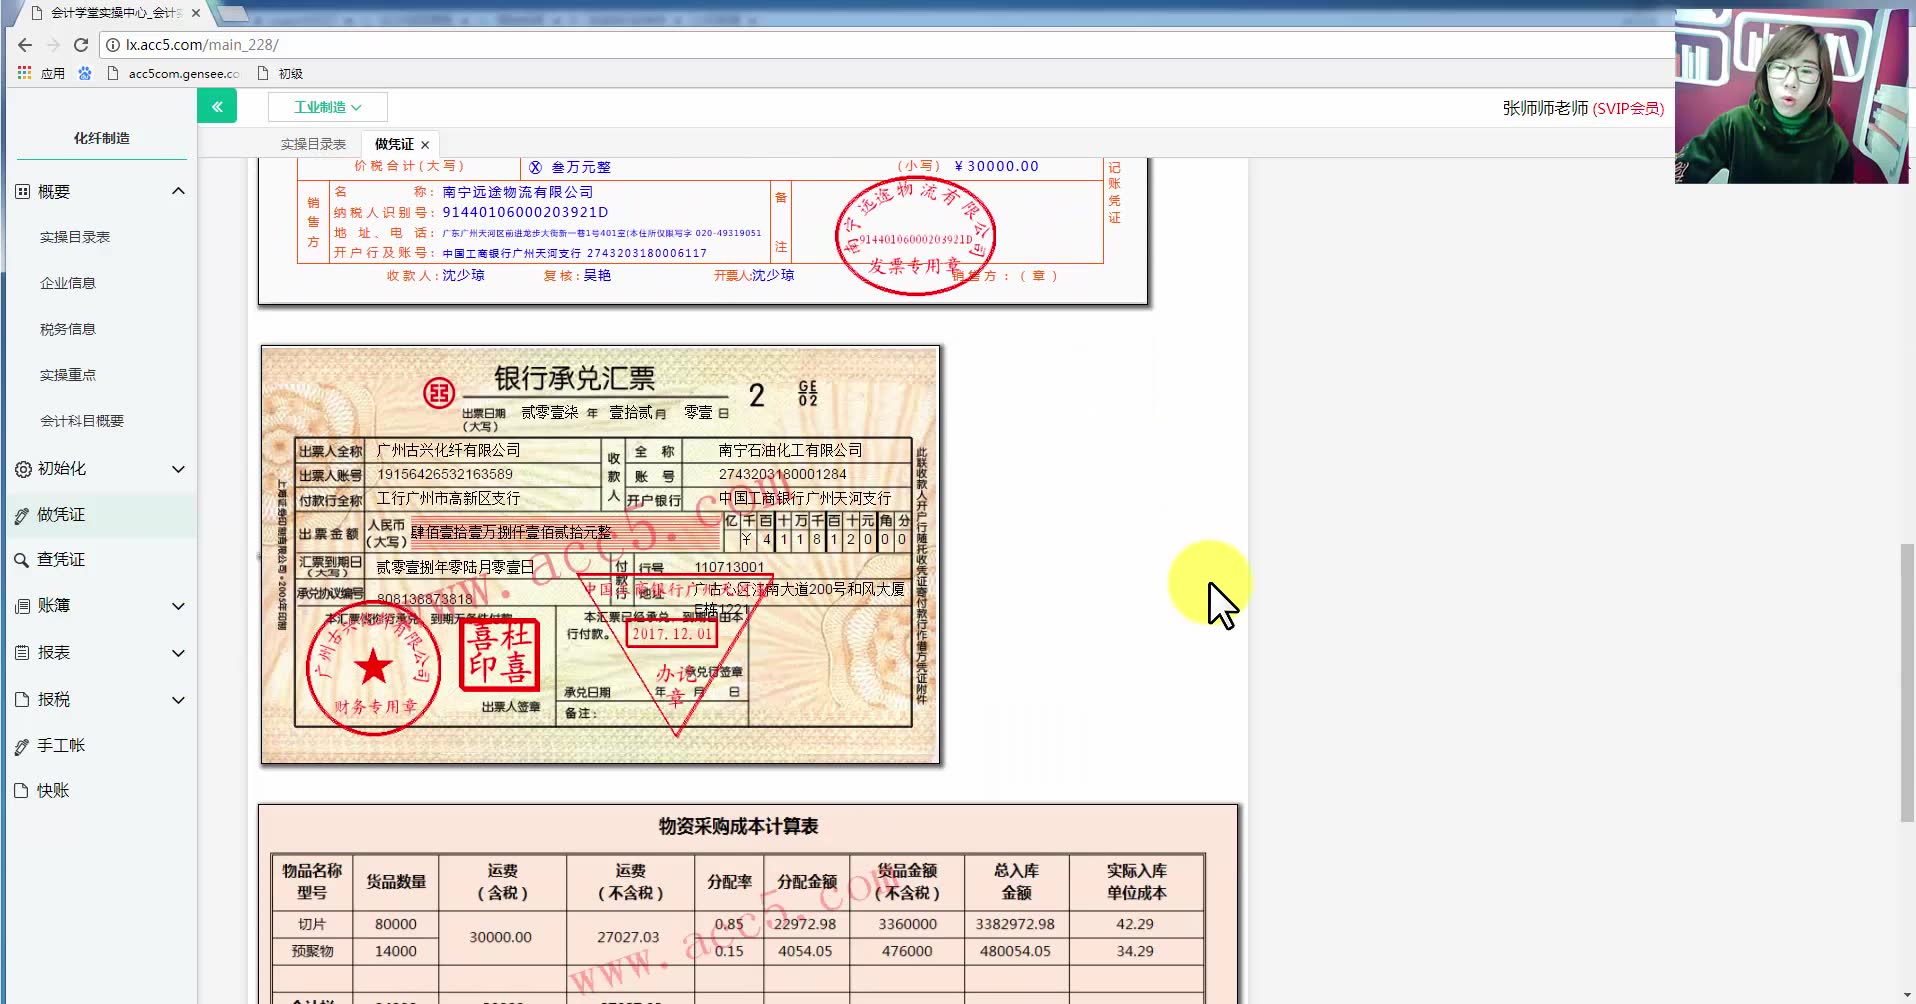The width and height of the screenshot is (1916, 1004).
Task: Open the acc5com.gensee.com bookmark
Action: [x=174, y=73]
